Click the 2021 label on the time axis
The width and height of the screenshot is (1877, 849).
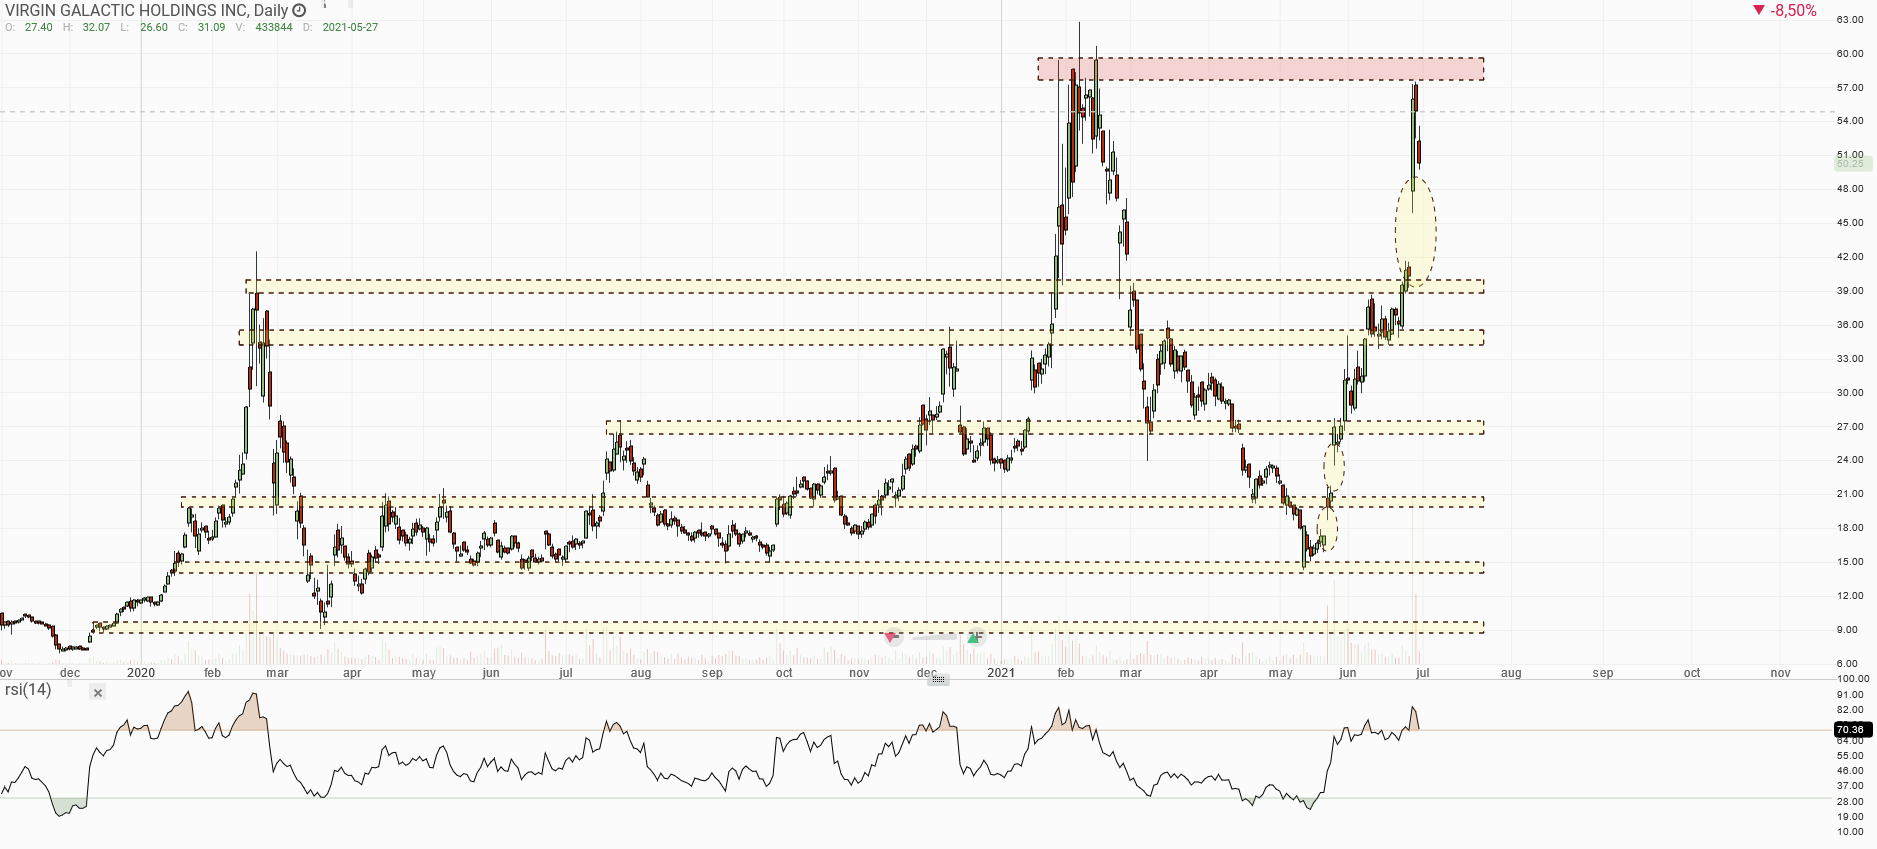tap(1001, 673)
